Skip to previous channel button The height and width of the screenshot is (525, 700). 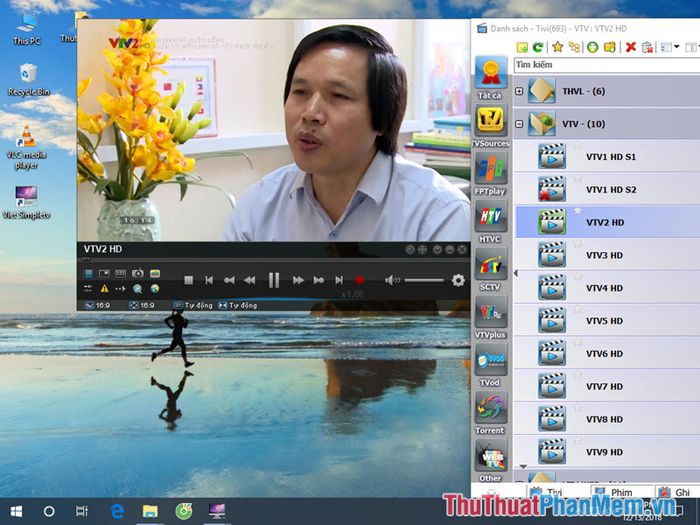pos(208,280)
